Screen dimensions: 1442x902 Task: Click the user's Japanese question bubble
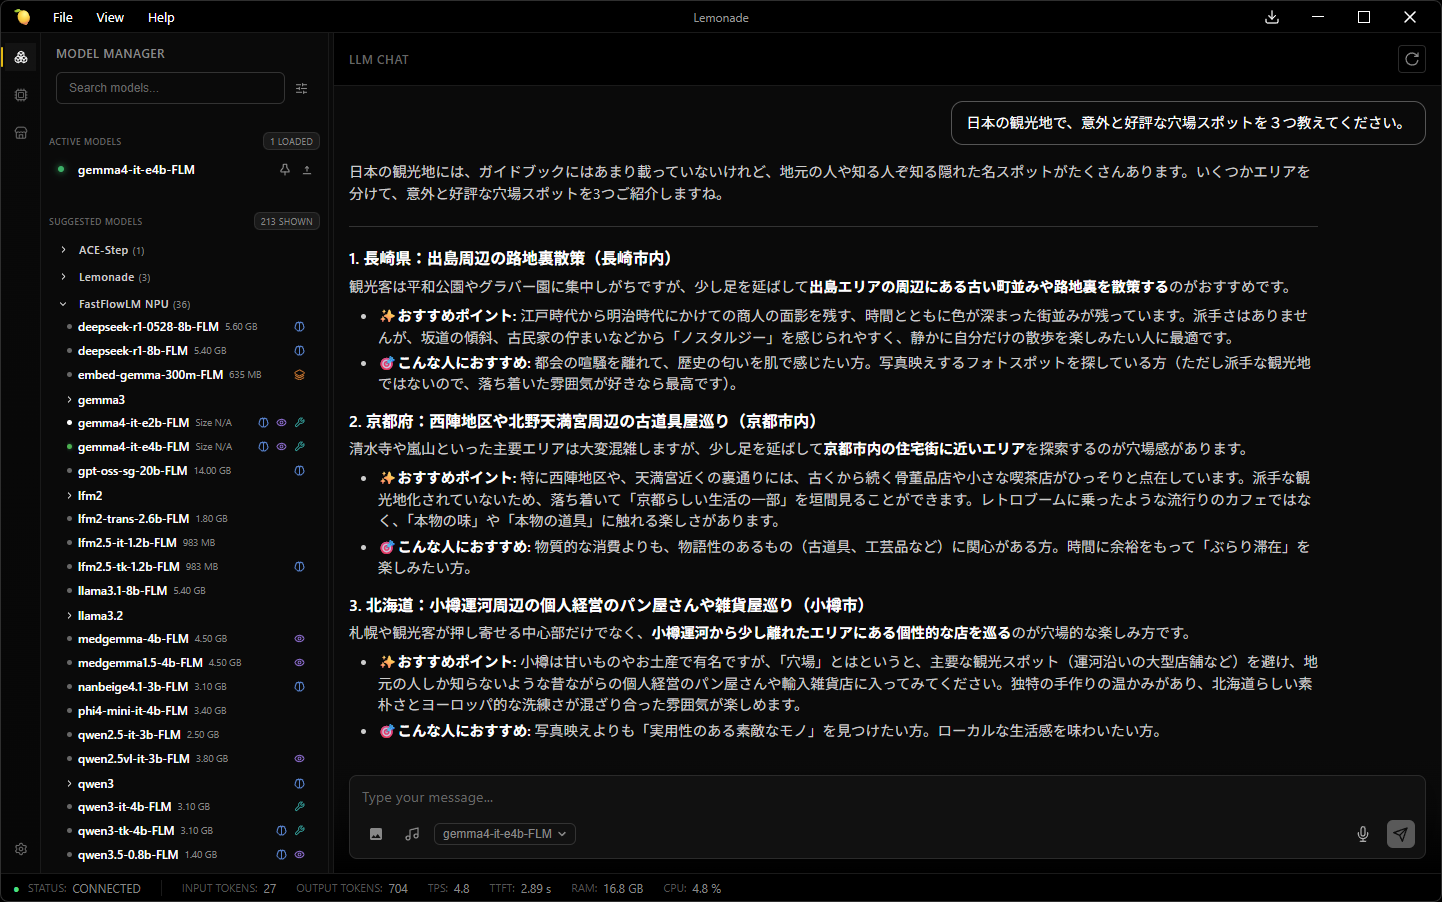[1188, 123]
